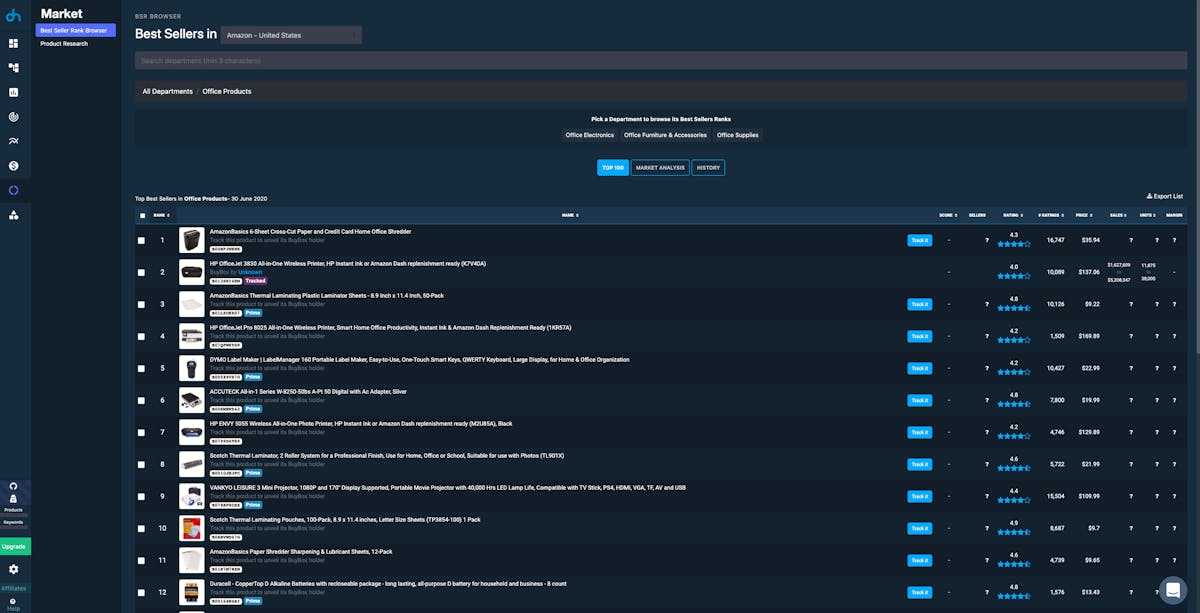Click the search department input field

coord(661,61)
